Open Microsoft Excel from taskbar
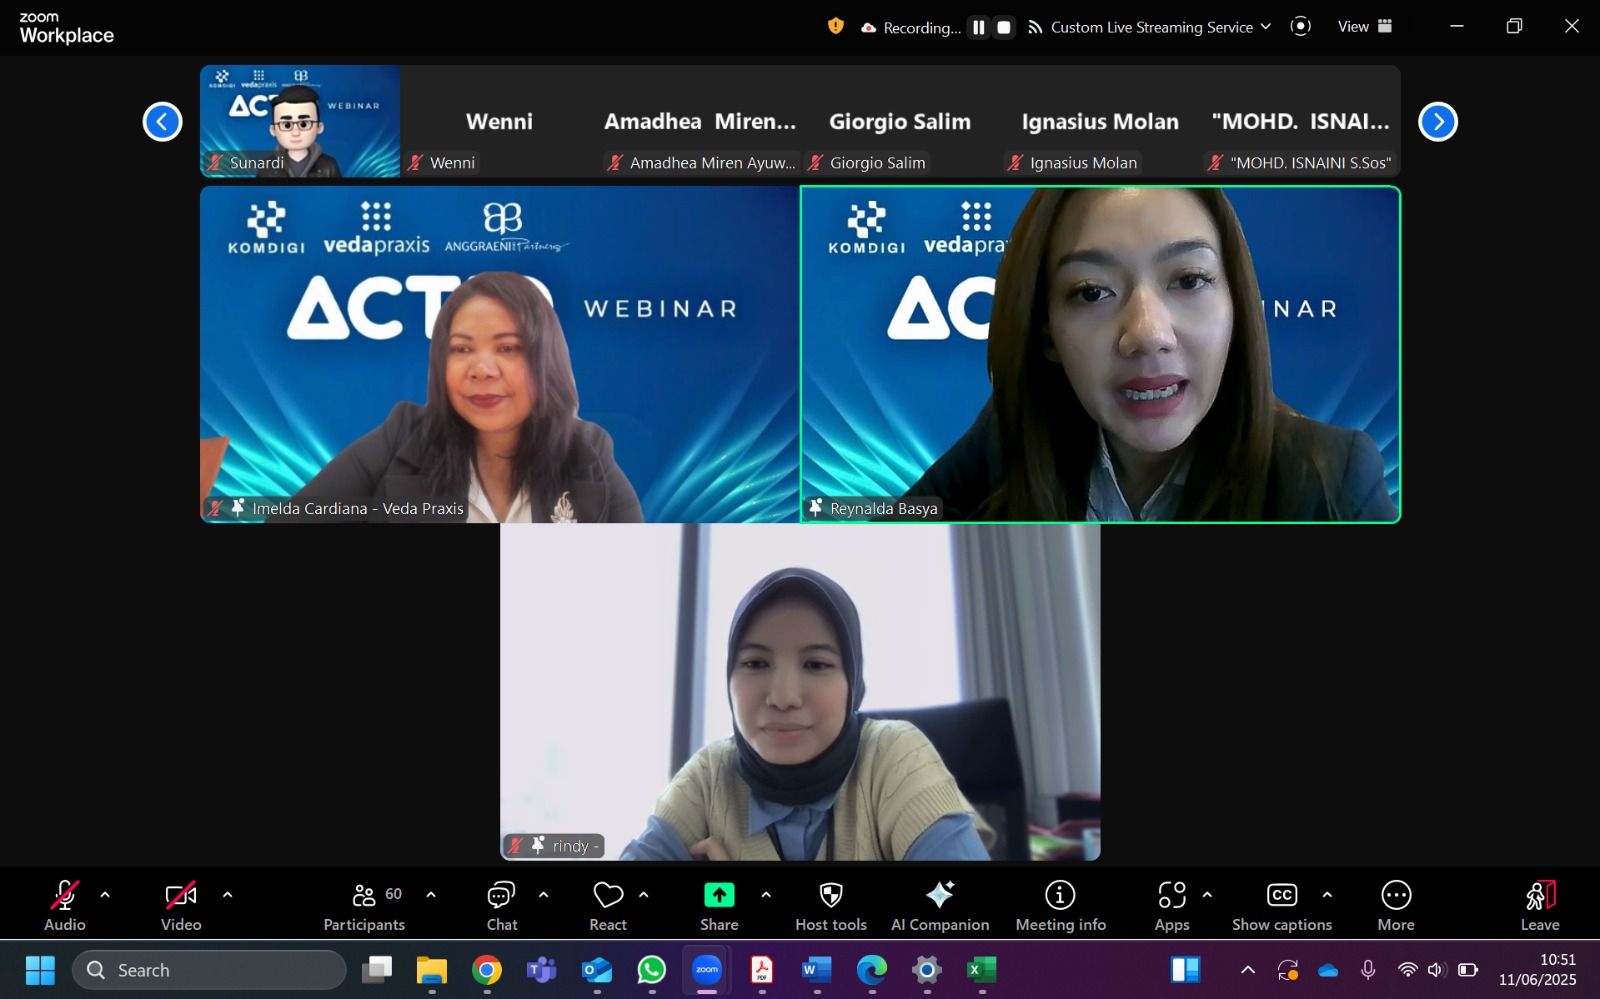 (x=982, y=970)
